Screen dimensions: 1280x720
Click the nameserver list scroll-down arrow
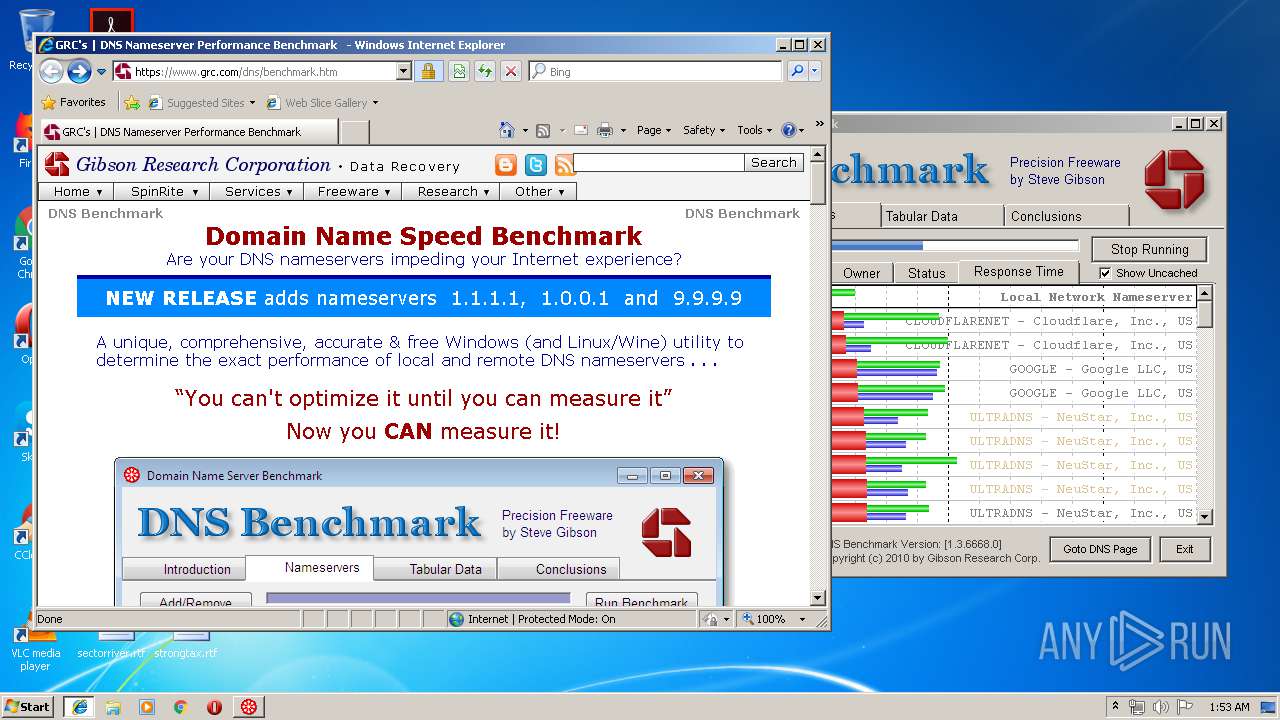click(1205, 517)
